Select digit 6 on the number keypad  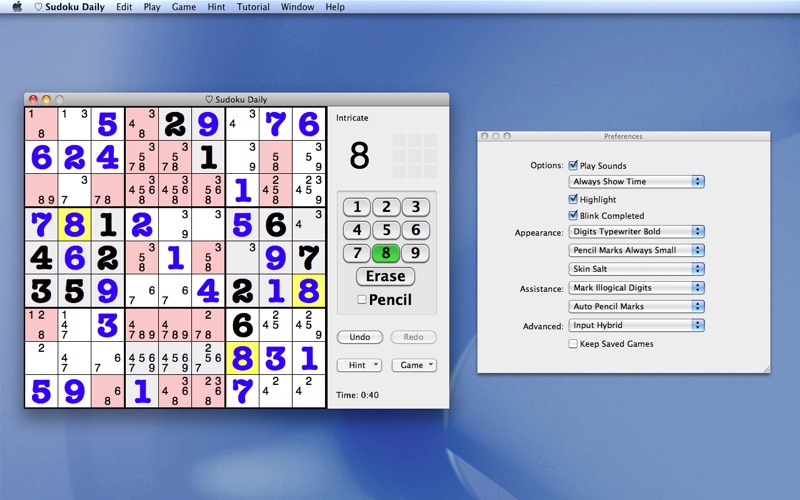point(415,230)
